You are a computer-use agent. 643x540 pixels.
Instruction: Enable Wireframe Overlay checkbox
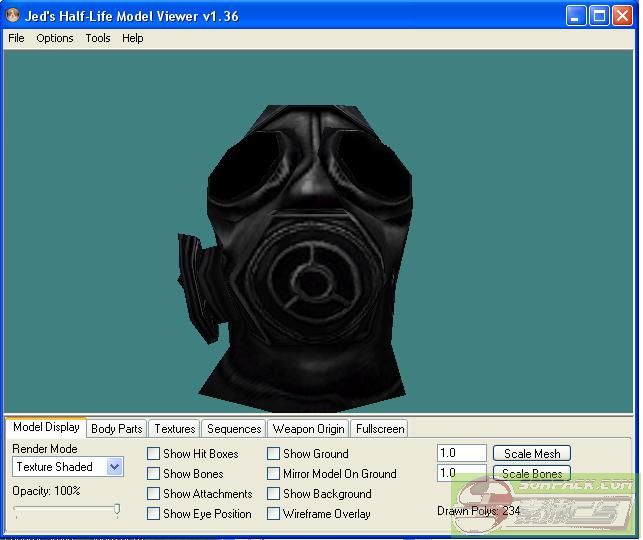click(274, 514)
